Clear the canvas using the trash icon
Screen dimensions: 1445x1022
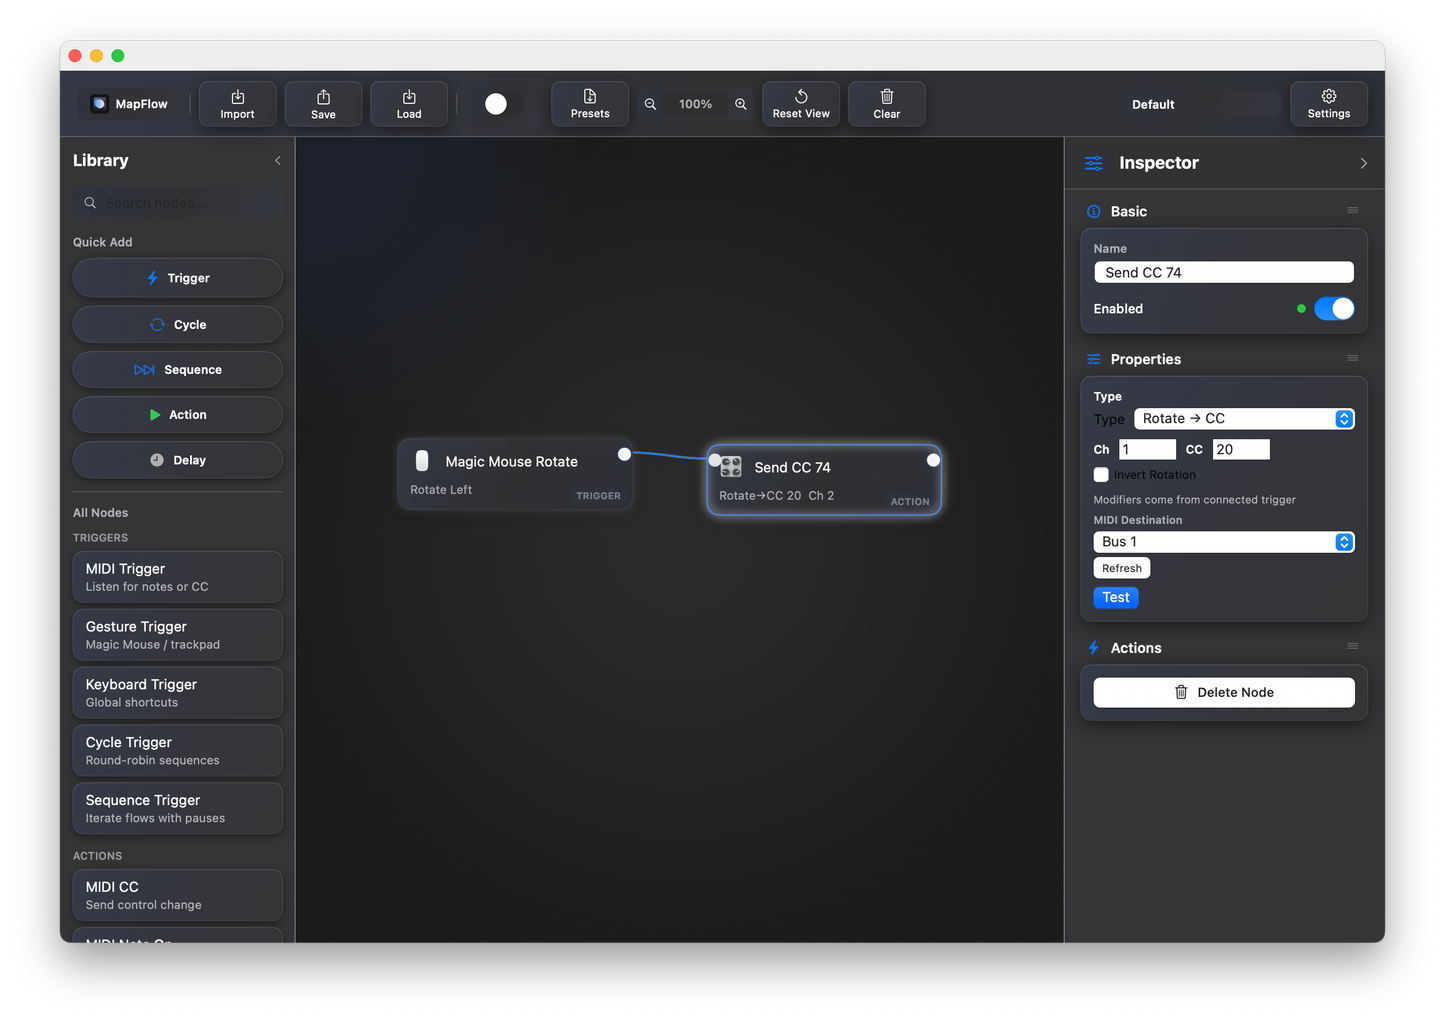click(x=886, y=103)
